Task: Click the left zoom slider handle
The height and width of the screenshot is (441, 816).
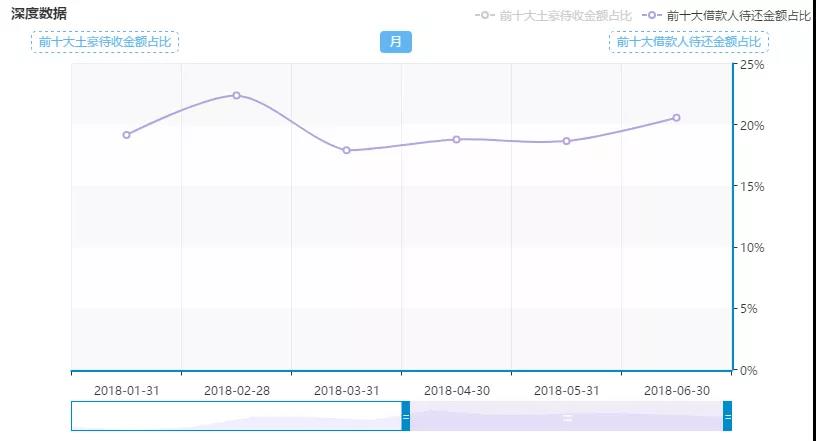Action: 406,416
